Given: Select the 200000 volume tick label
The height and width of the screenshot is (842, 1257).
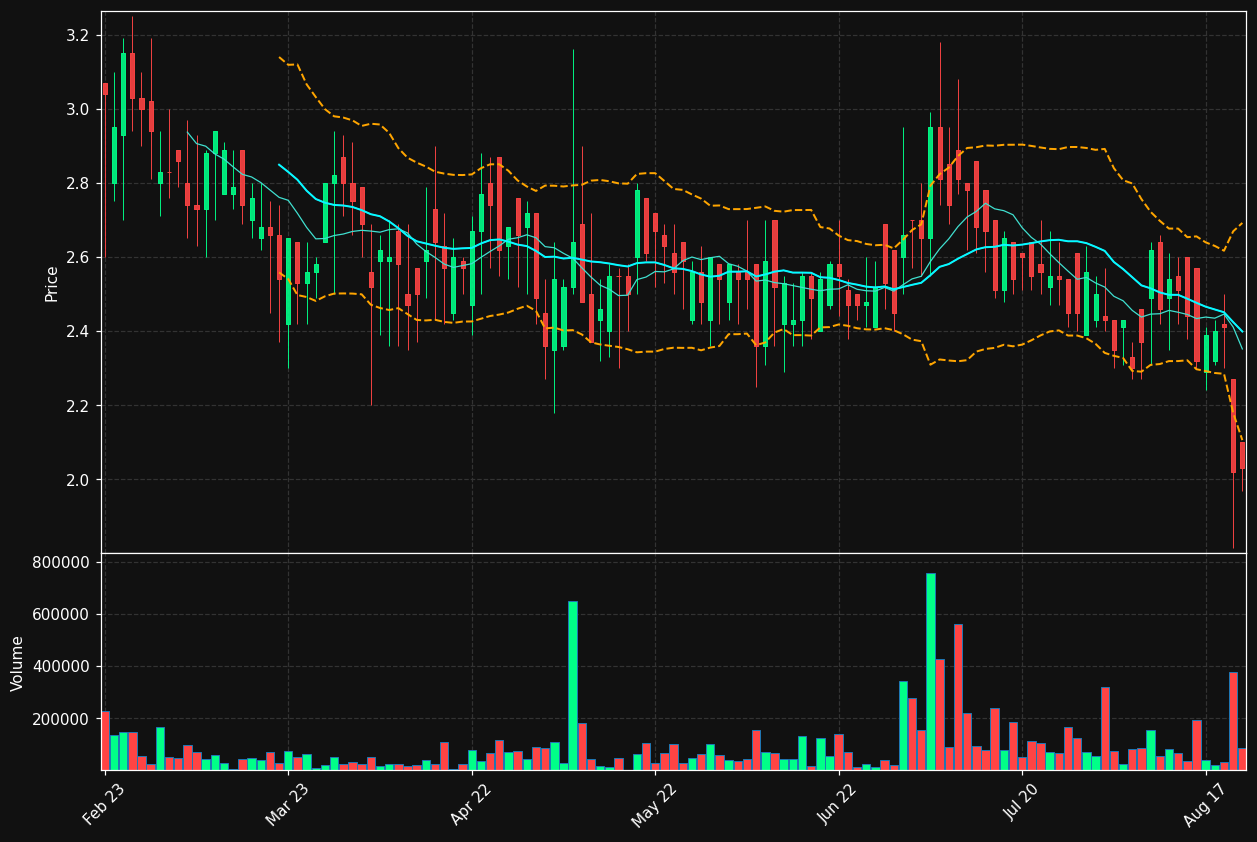Looking at the screenshot, I should (x=62, y=719).
